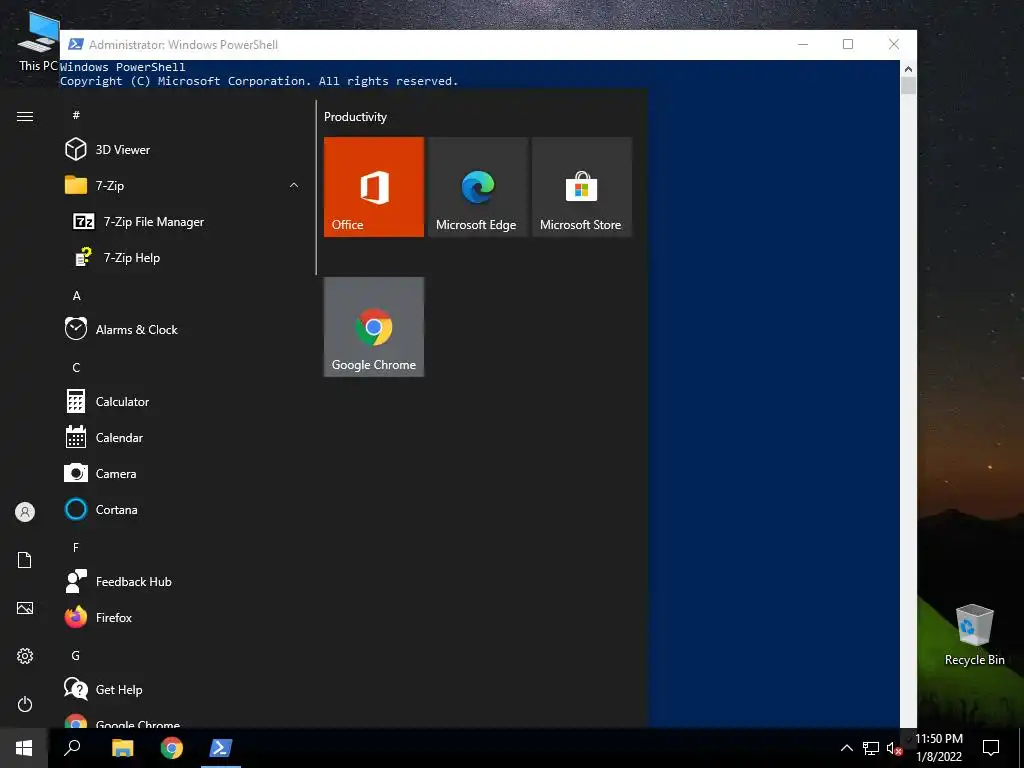Launch 7-Zip File Manager

tap(183, 221)
